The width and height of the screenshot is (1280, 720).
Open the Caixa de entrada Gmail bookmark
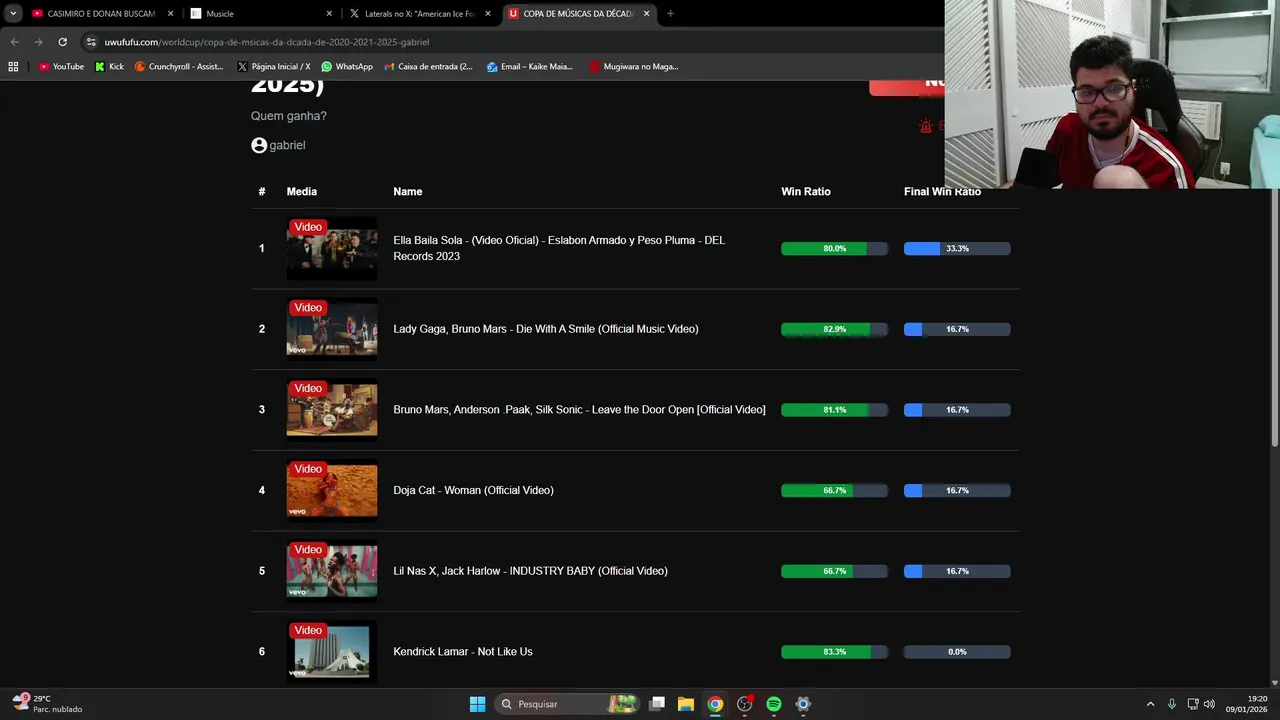click(x=429, y=67)
